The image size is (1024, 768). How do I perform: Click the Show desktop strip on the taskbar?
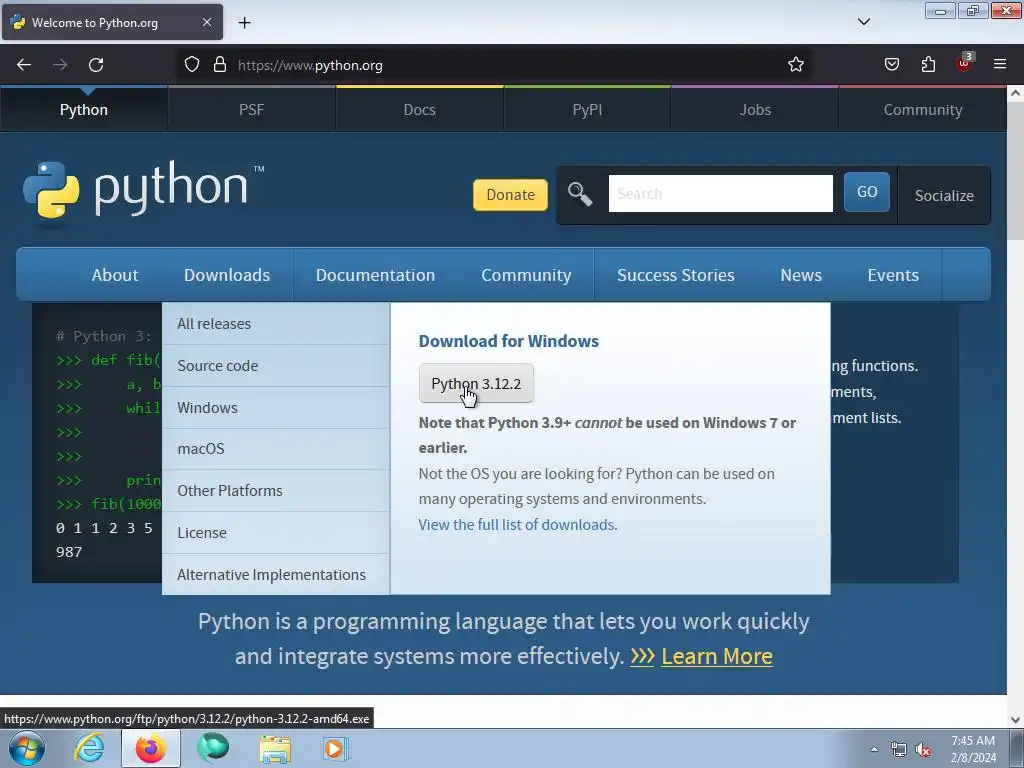1017,749
